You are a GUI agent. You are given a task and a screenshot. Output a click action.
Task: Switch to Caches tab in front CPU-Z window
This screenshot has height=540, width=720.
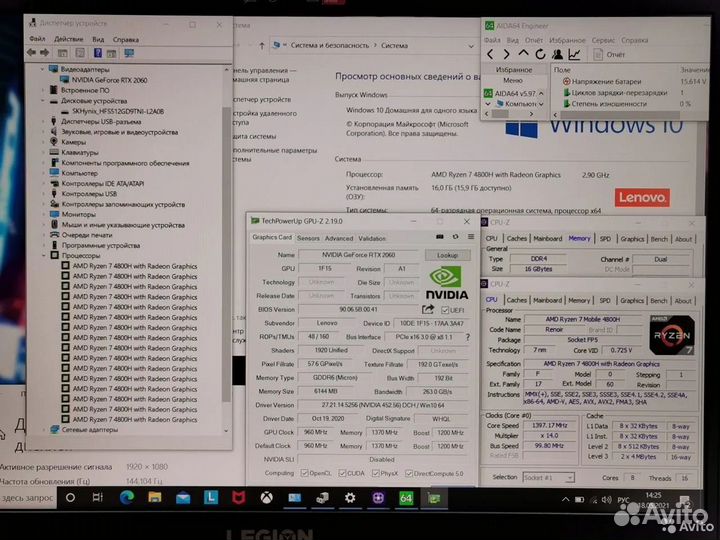point(517,300)
